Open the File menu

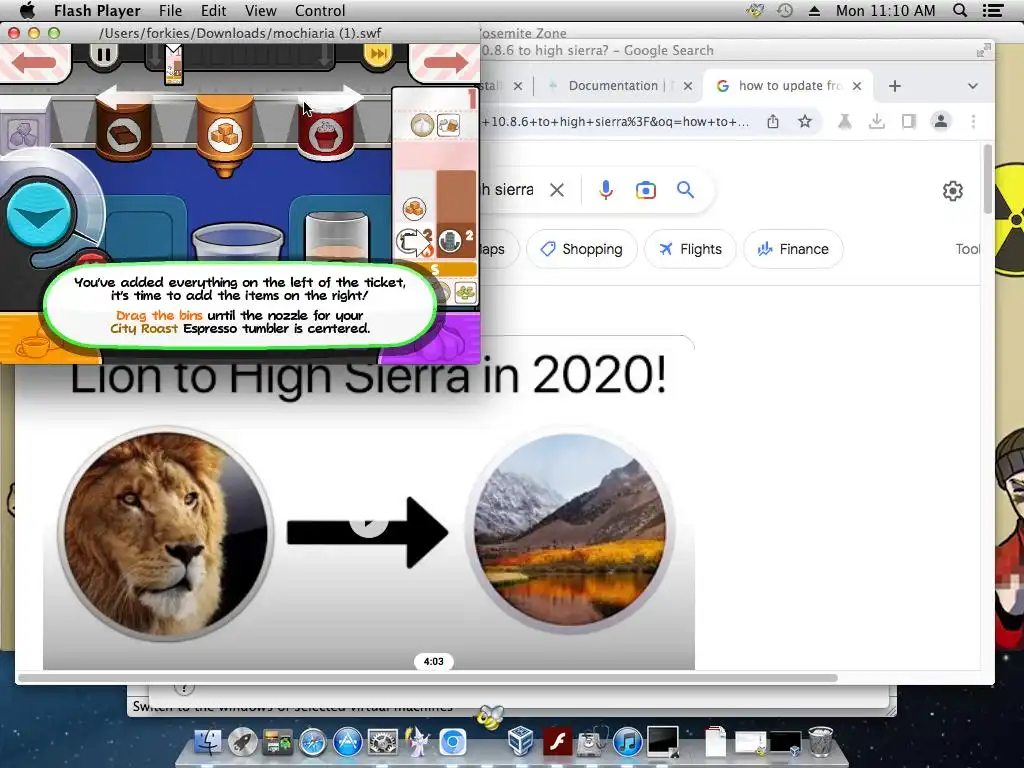[x=170, y=10]
